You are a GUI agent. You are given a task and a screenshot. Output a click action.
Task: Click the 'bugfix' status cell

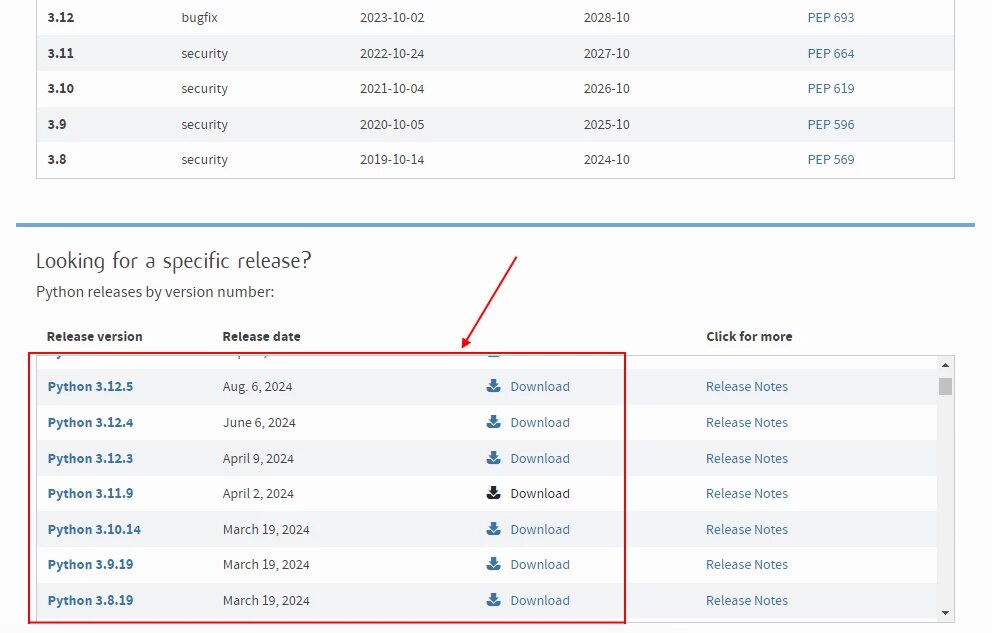click(x=199, y=18)
